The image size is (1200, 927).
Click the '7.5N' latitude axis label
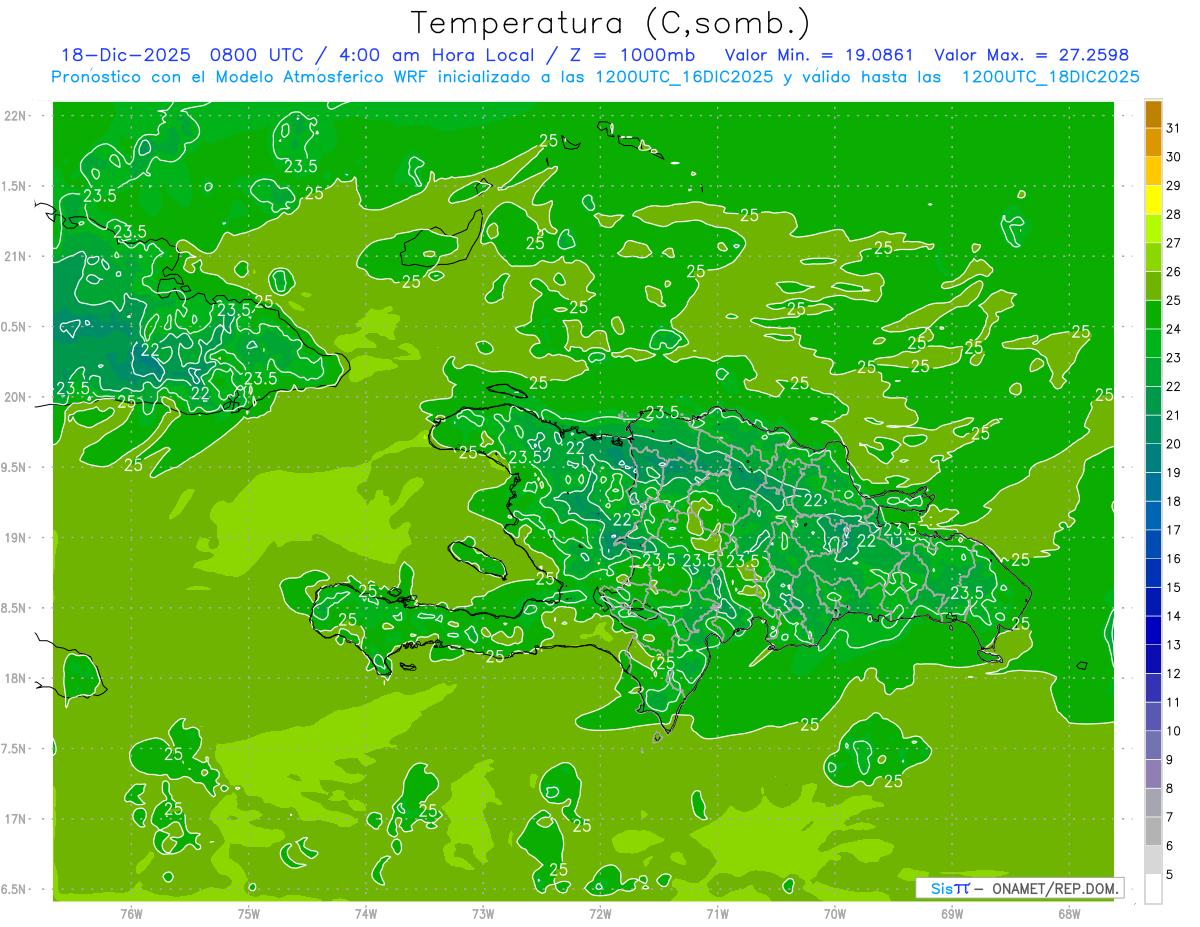(13, 748)
